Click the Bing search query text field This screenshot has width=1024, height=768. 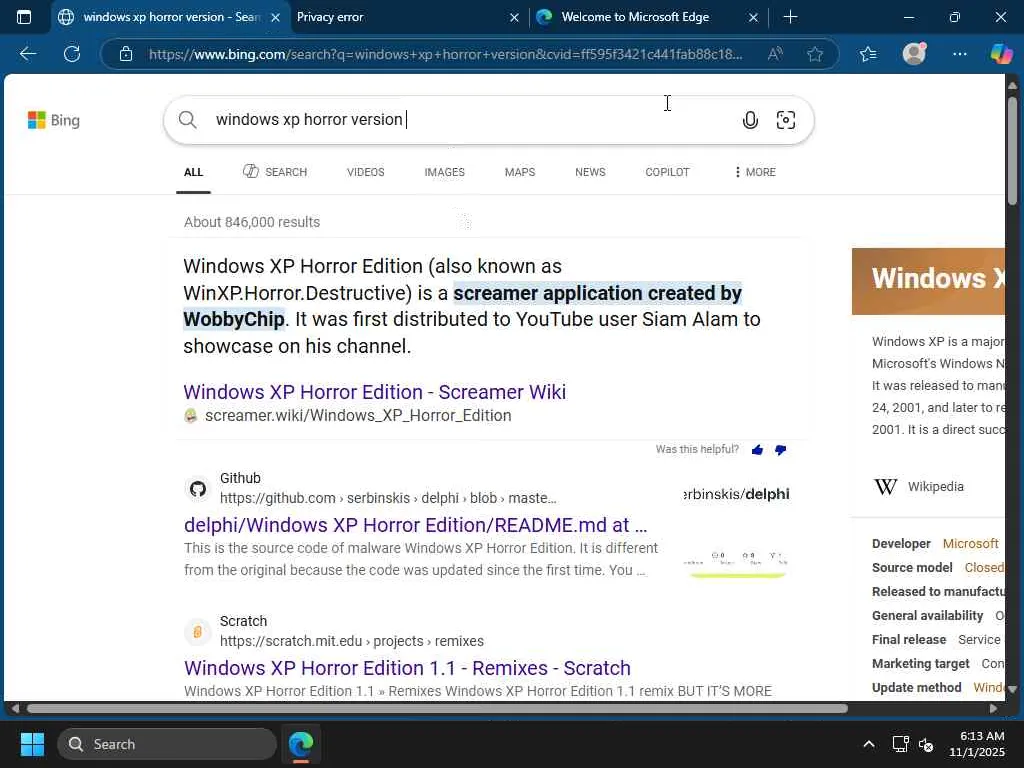(470, 120)
